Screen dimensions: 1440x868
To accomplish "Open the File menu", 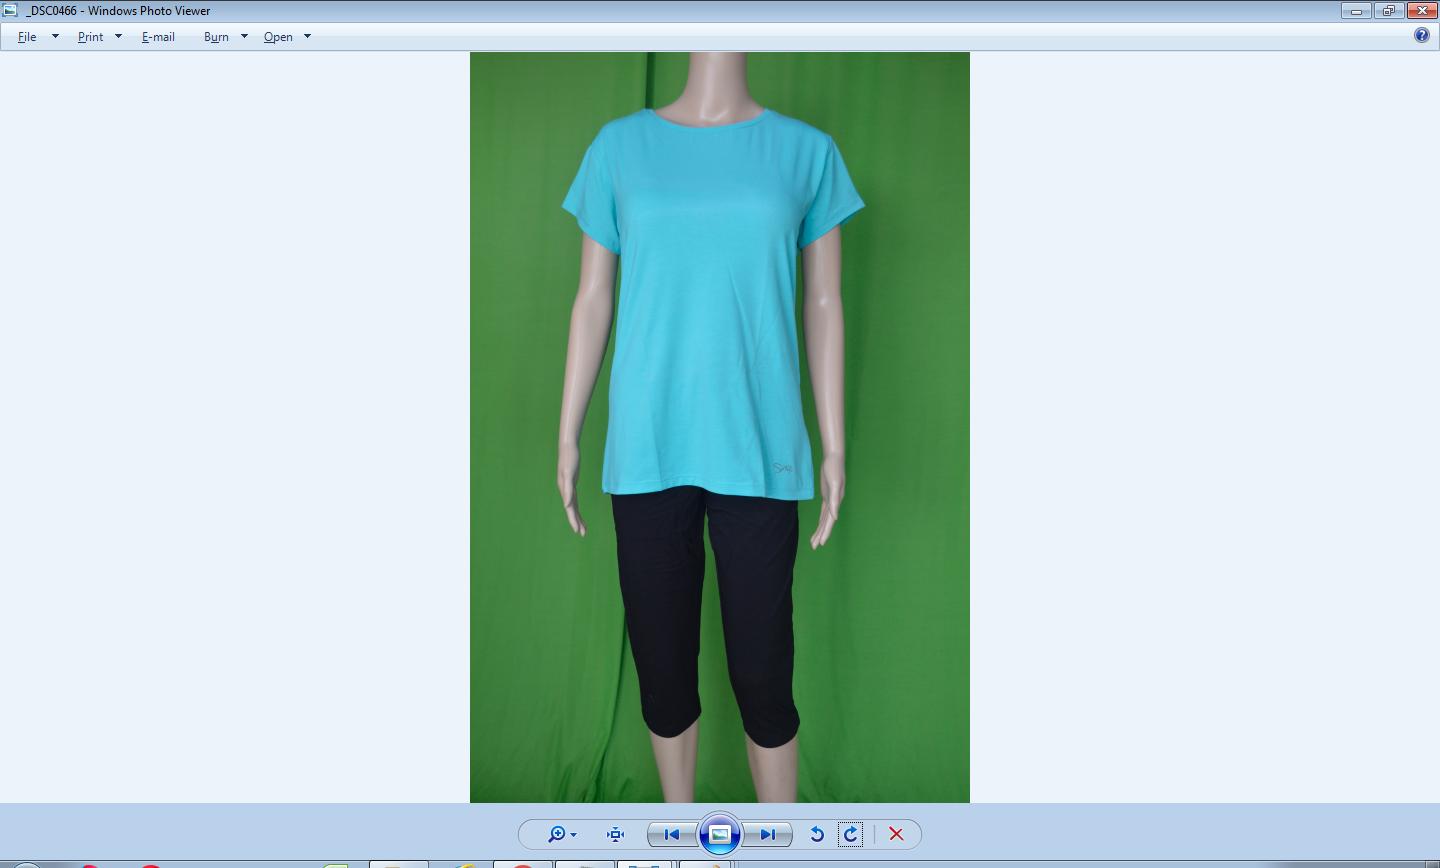I will tap(27, 37).
